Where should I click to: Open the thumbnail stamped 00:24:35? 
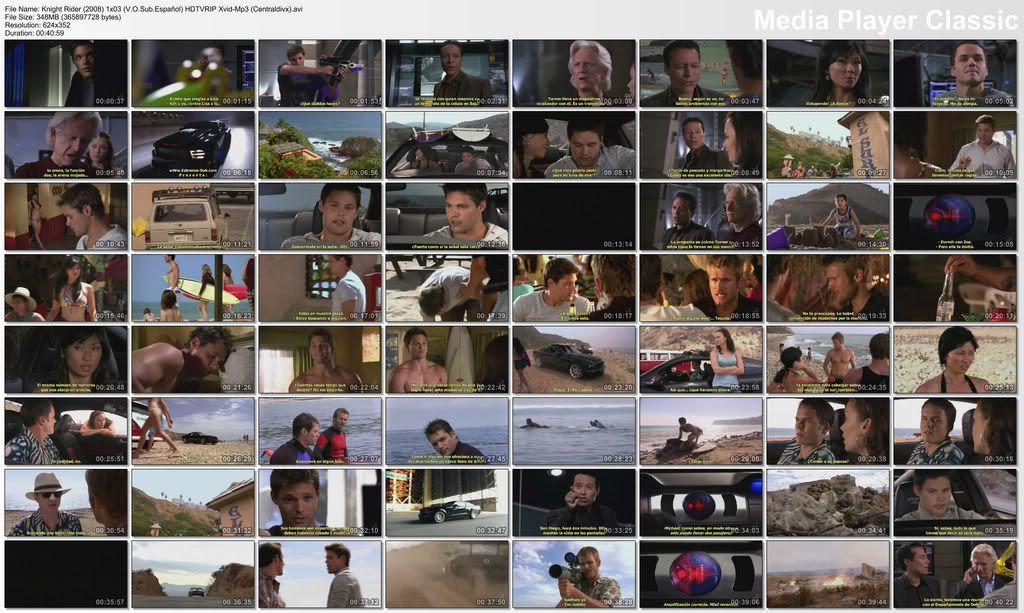(x=827, y=360)
